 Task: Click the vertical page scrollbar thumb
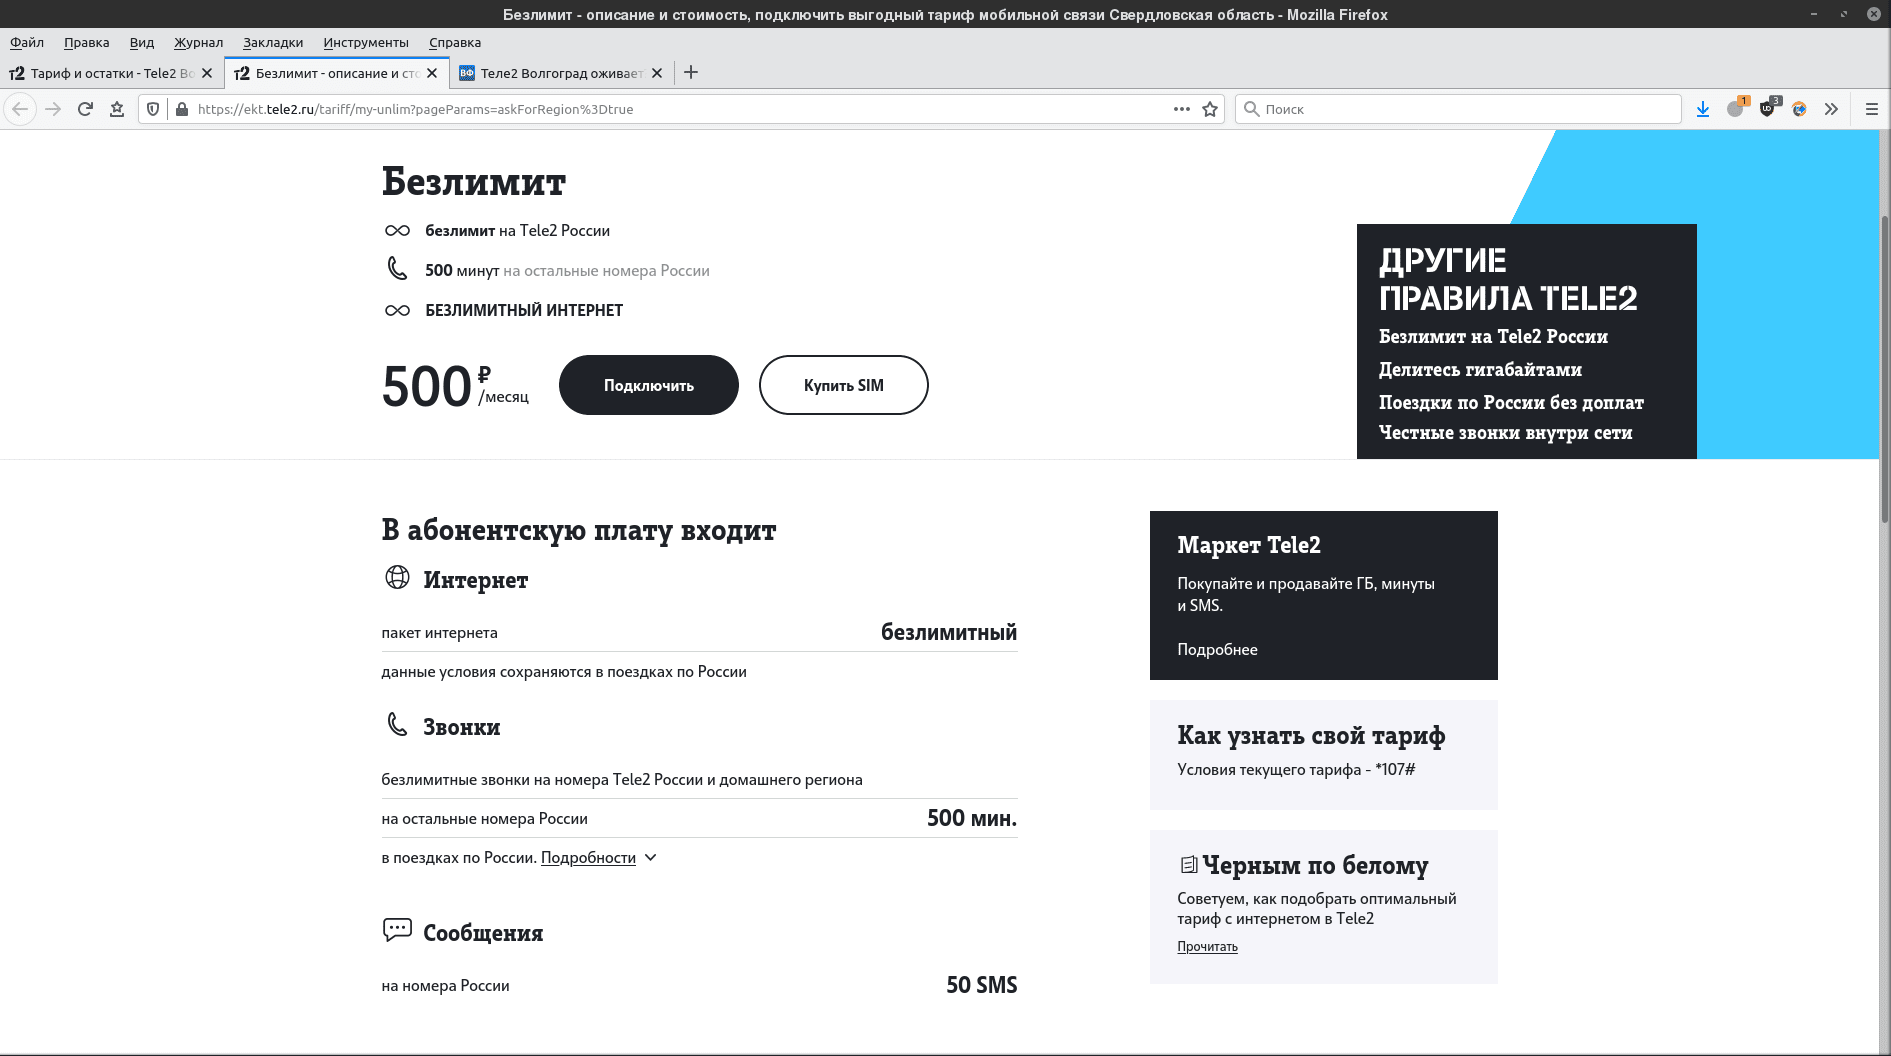tap(1886, 369)
